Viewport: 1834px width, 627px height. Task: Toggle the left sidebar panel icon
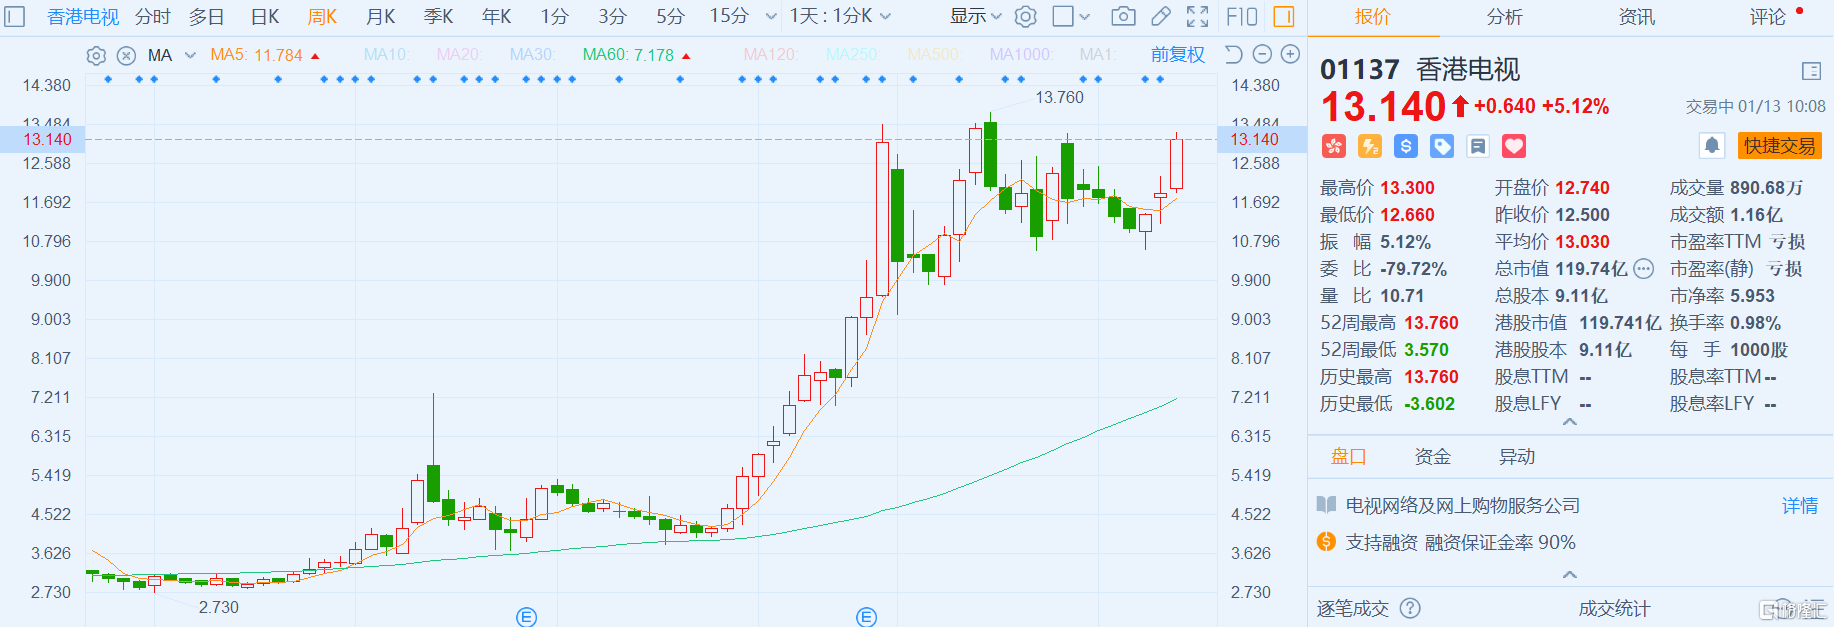pos(15,17)
